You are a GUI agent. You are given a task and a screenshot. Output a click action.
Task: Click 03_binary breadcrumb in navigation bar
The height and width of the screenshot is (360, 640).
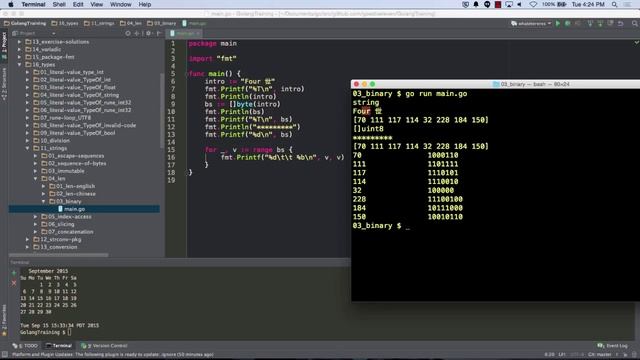pyautogui.click(x=162, y=24)
